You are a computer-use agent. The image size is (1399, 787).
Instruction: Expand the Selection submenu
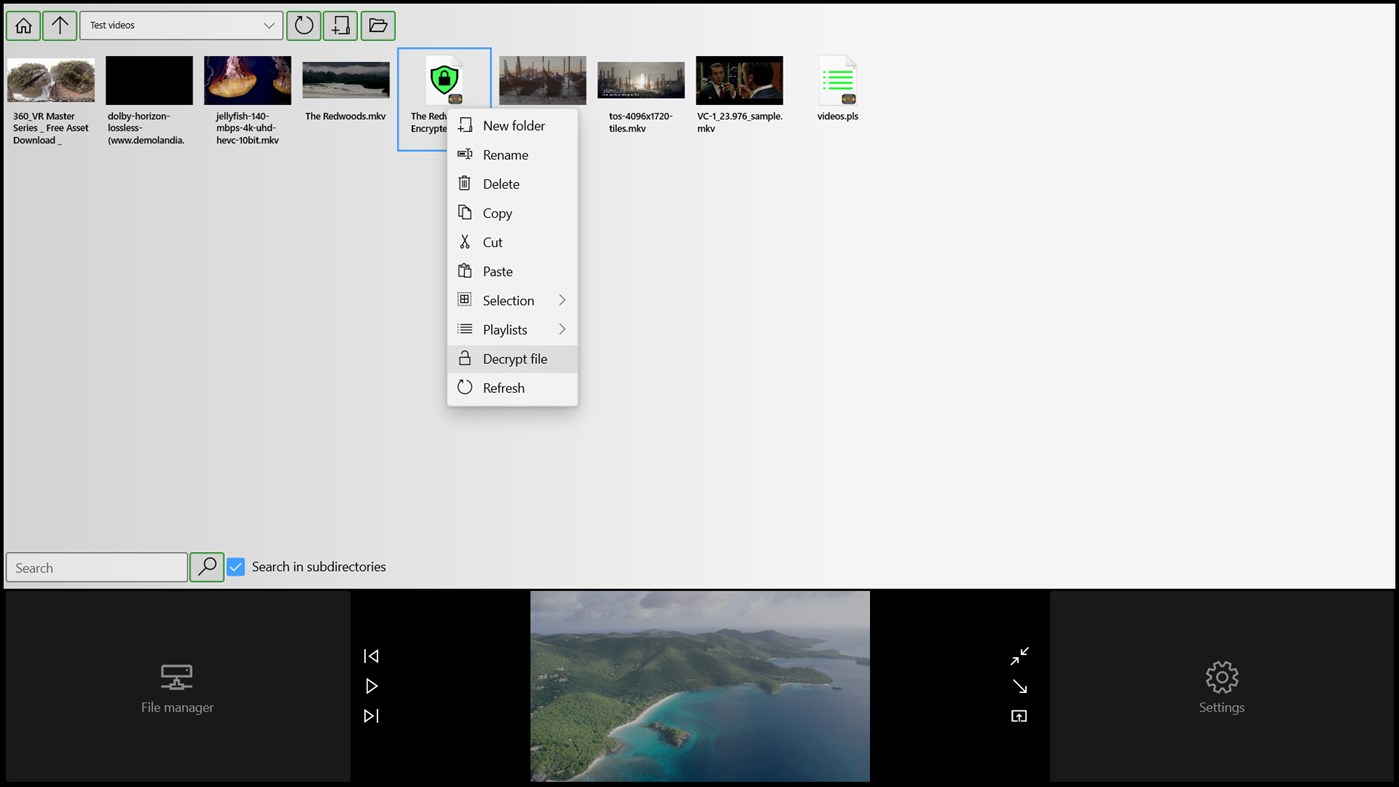(x=509, y=300)
